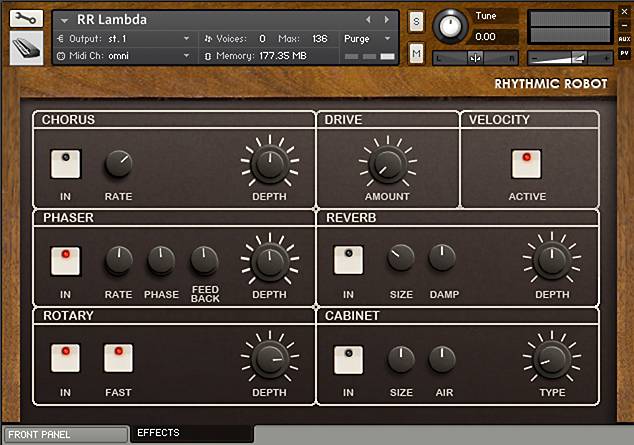This screenshot has height=445, width=634.
Task: Click the Reverb DAMP knob
Action: 442,257
